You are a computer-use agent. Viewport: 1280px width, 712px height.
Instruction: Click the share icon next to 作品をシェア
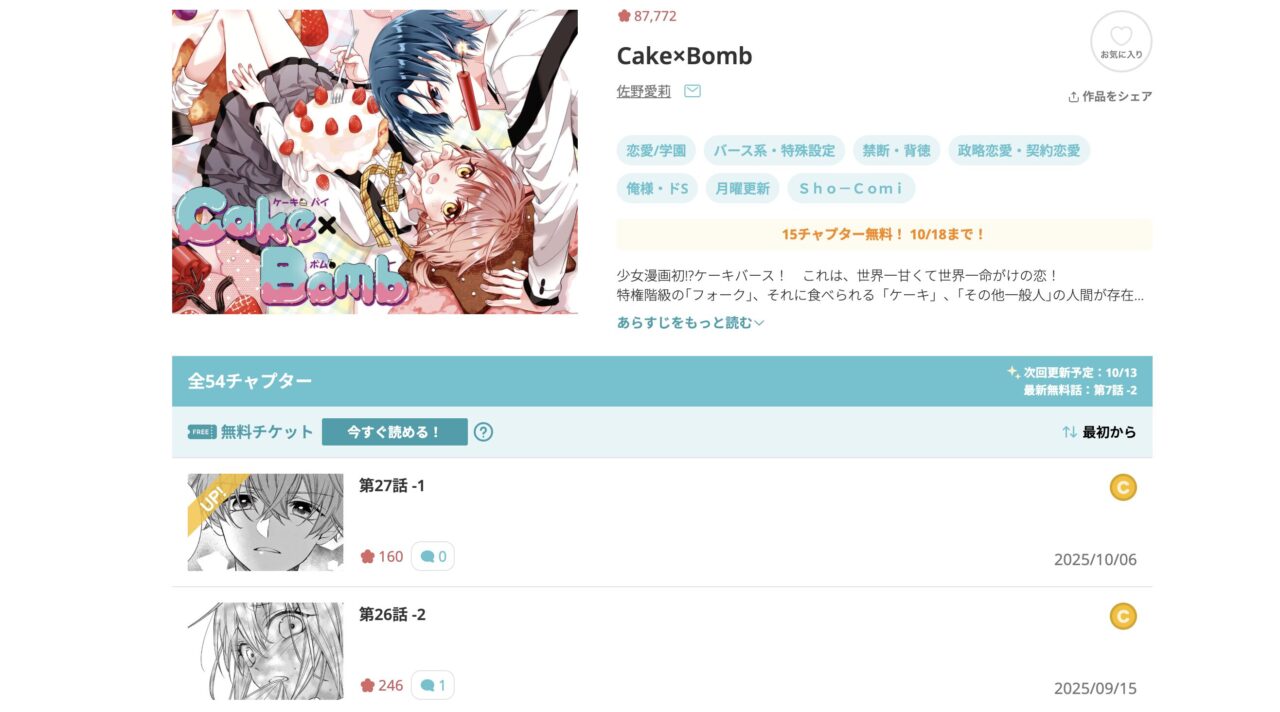(x=1073, y=97)
